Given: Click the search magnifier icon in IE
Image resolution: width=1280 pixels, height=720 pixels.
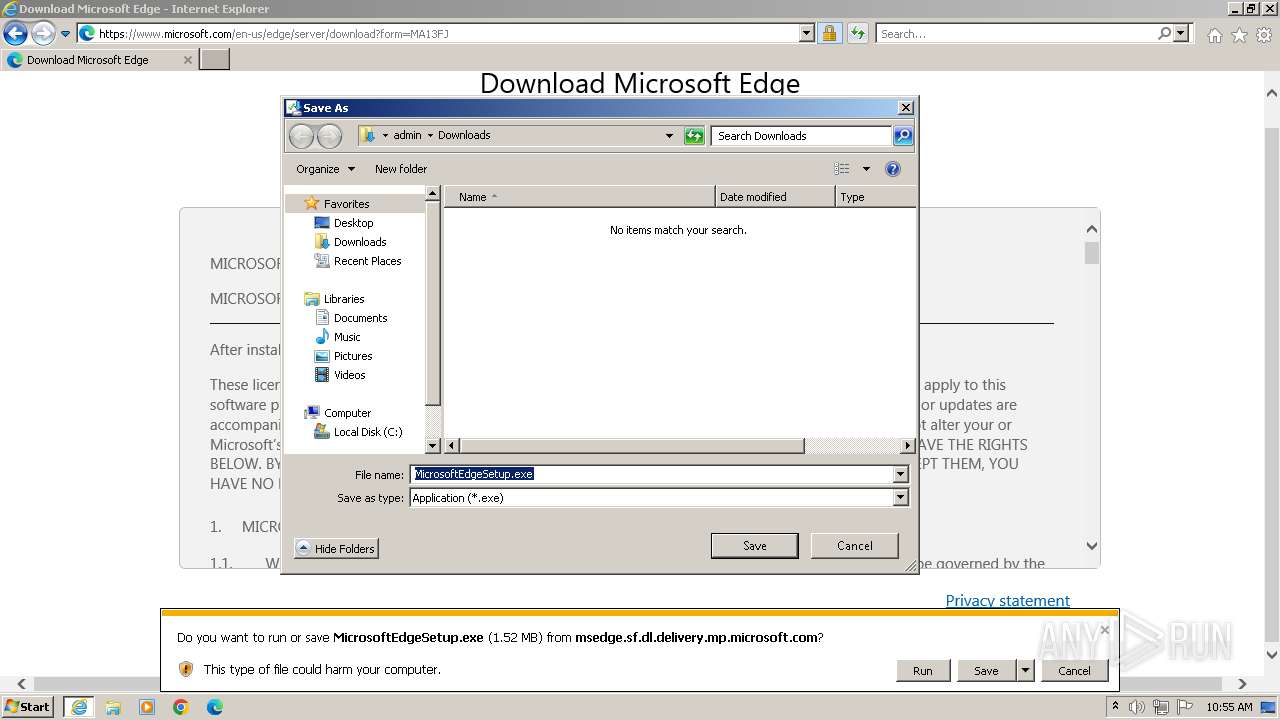Looking at the screenshot, I should 1164,33.
